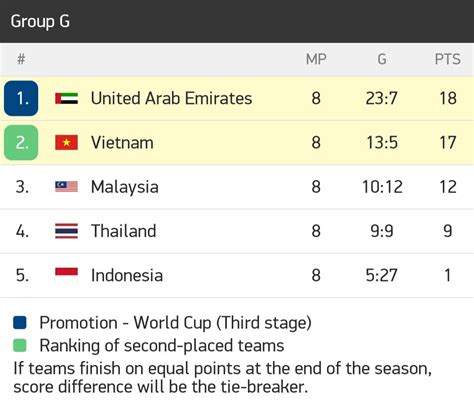Click the # rank column header
This screenshot has width=474, height=407.
tap(21, 59)
